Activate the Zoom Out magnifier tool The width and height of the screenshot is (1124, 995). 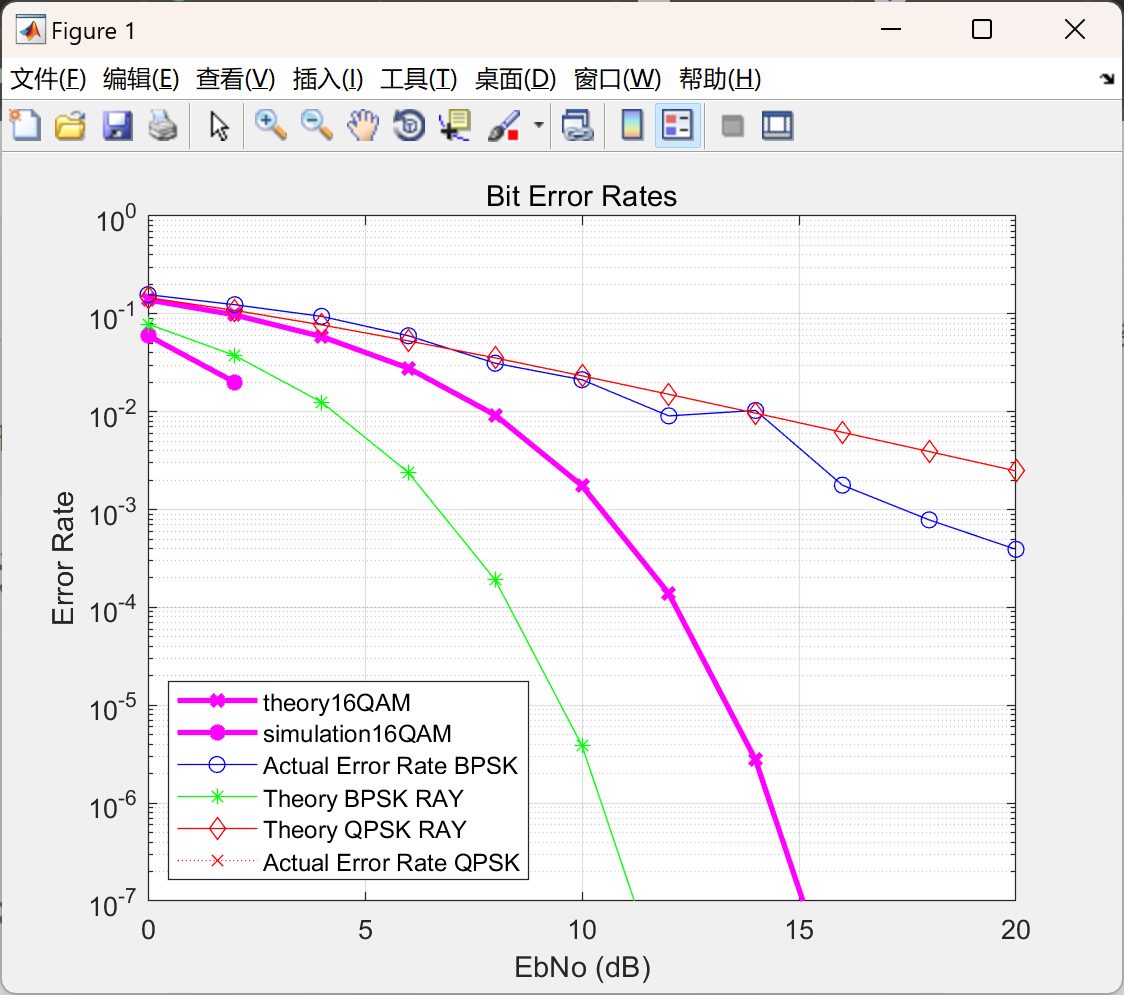point(316,125)
